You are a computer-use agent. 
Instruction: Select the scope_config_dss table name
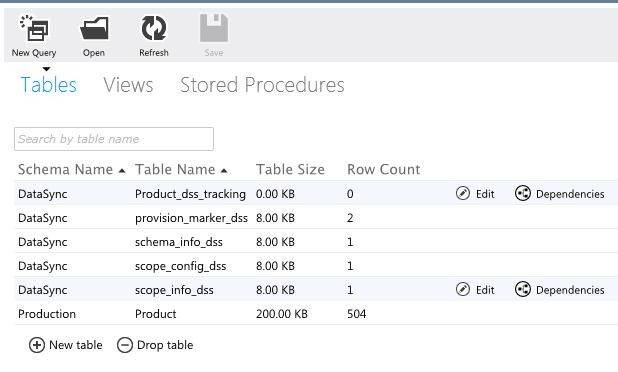coord(181,266)
